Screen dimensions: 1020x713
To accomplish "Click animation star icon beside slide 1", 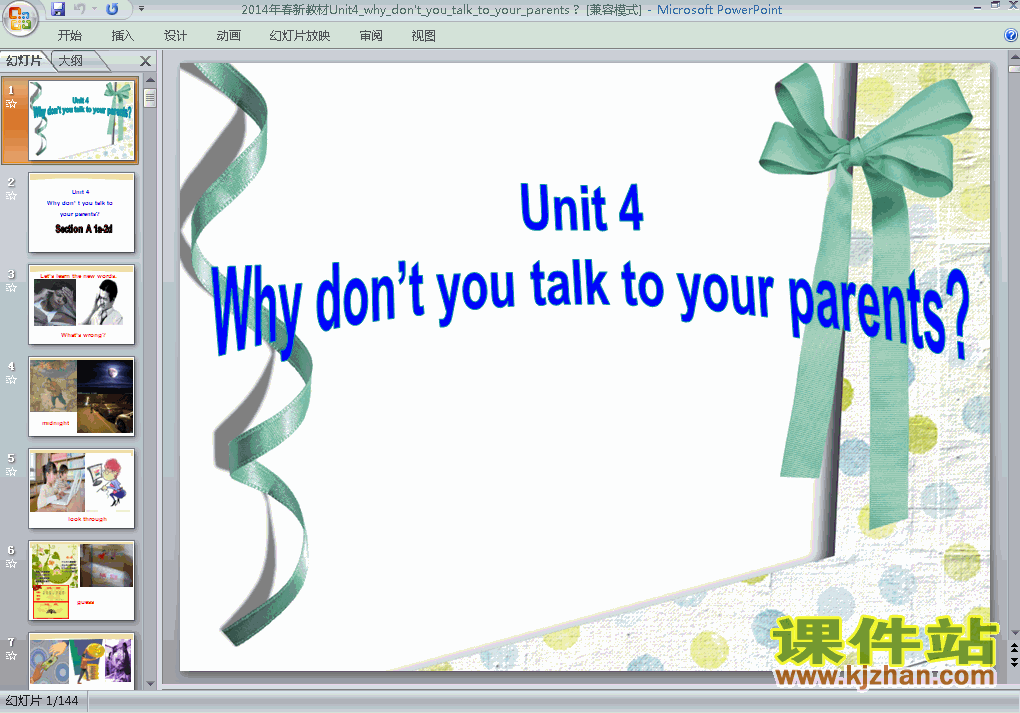I will click(11, 103).
